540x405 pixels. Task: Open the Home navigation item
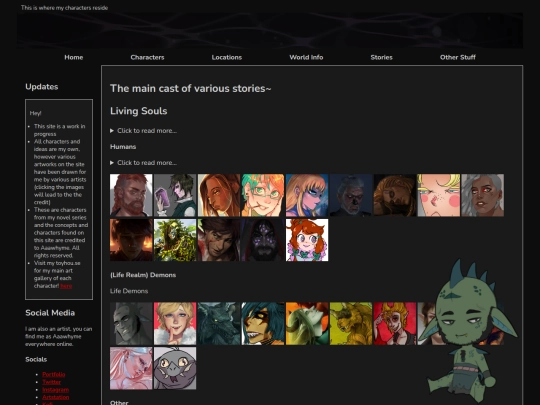coord(74,57)
